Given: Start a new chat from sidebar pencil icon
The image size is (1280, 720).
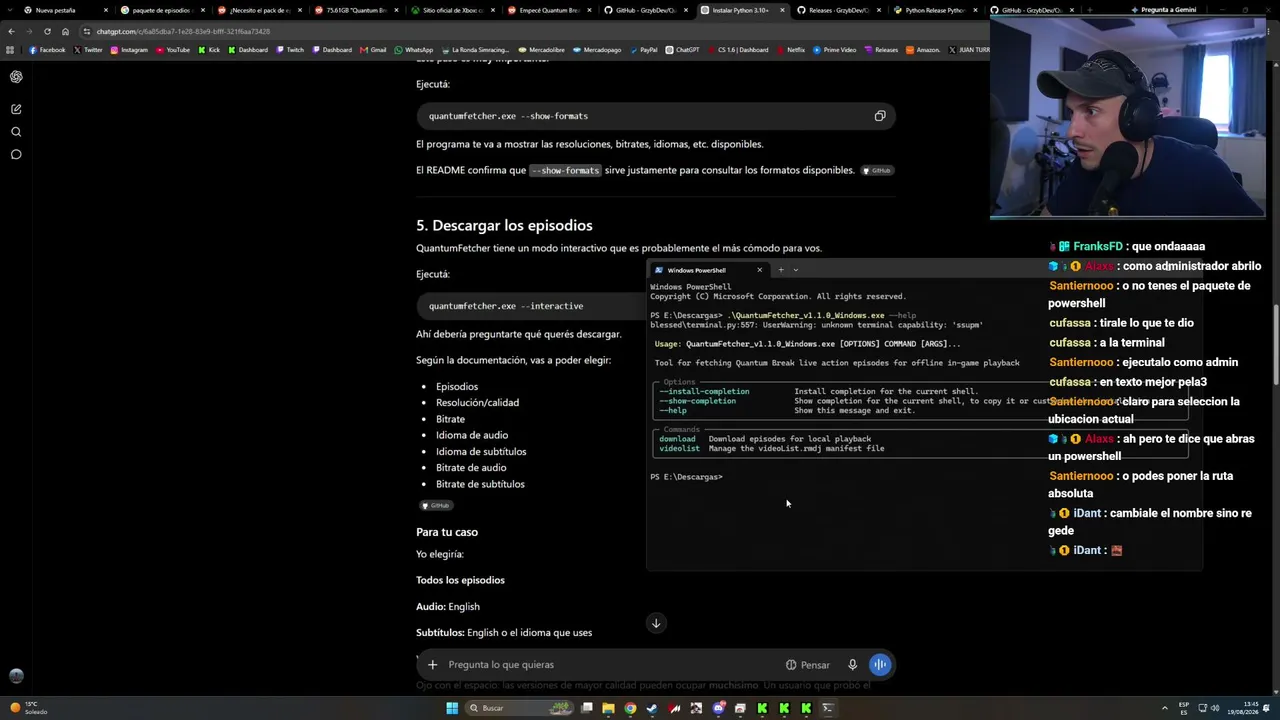Looking at the screenshot, I should tap(16, 109).
